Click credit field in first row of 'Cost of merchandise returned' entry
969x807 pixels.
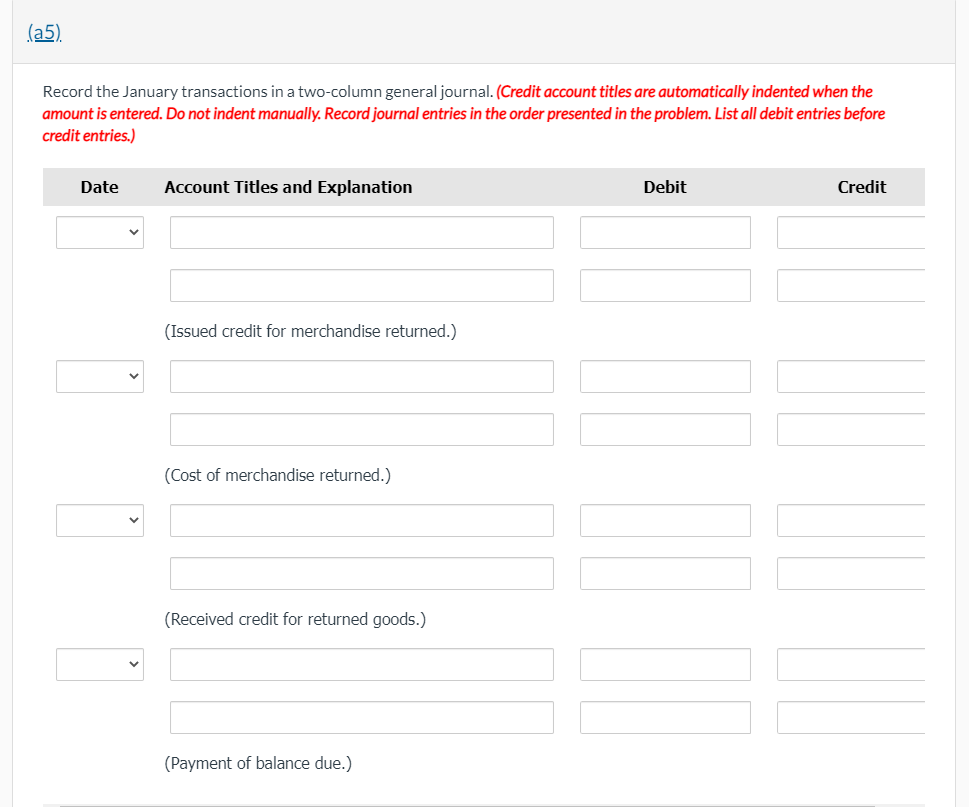point(851,376)
